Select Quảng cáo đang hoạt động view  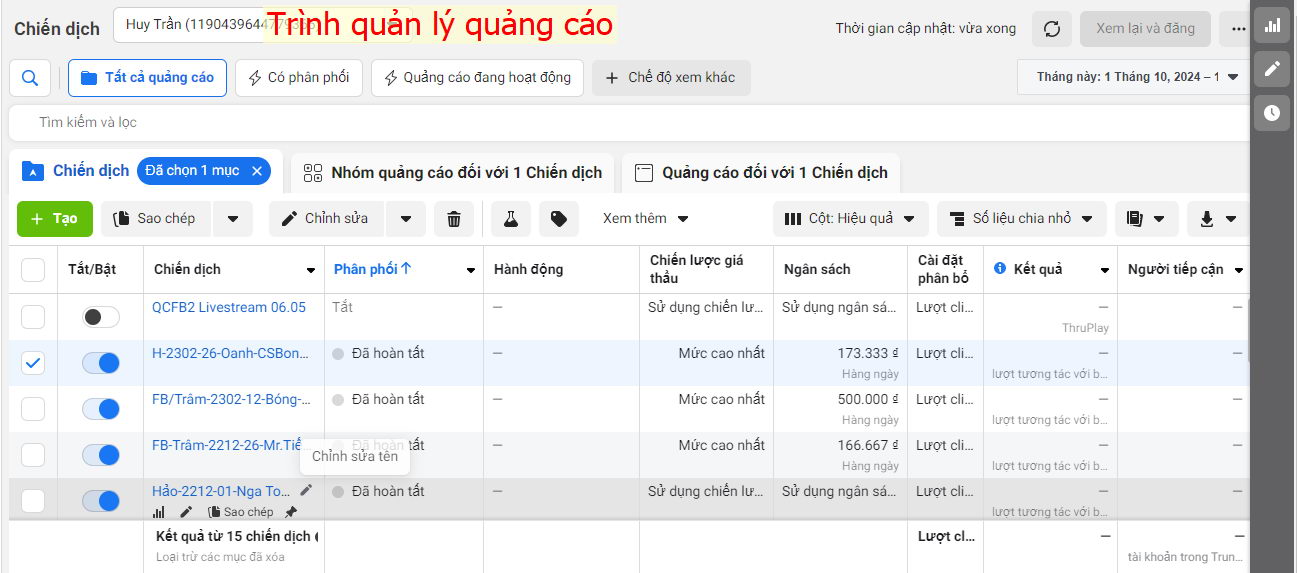click(477, 78)
